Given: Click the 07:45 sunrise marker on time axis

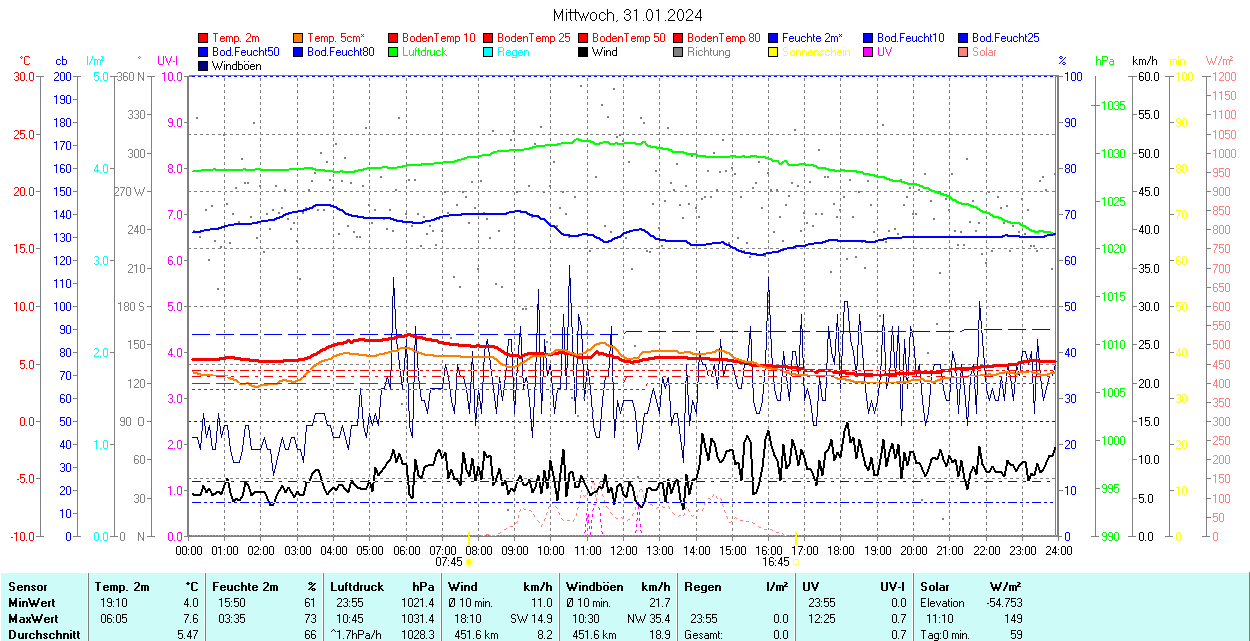Looking at the screenshot, I should 447,562.
